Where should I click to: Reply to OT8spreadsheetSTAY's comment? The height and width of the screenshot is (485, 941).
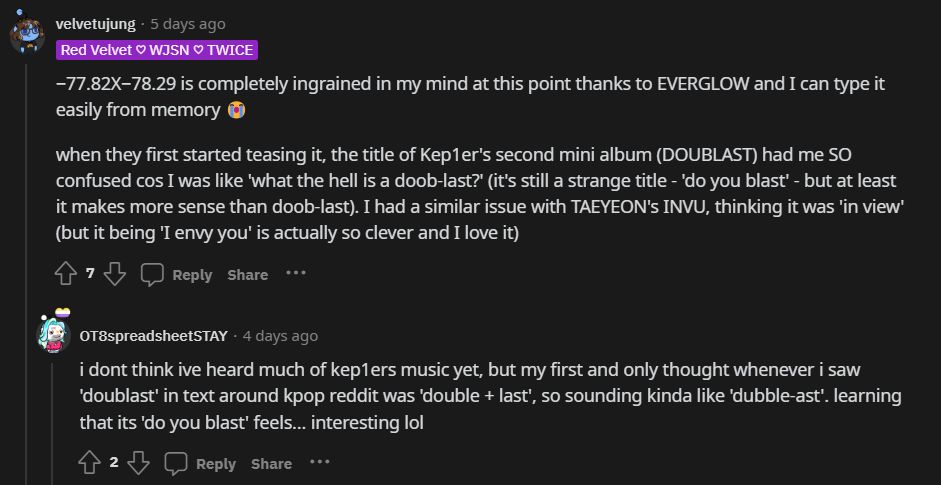click(201, 463)
